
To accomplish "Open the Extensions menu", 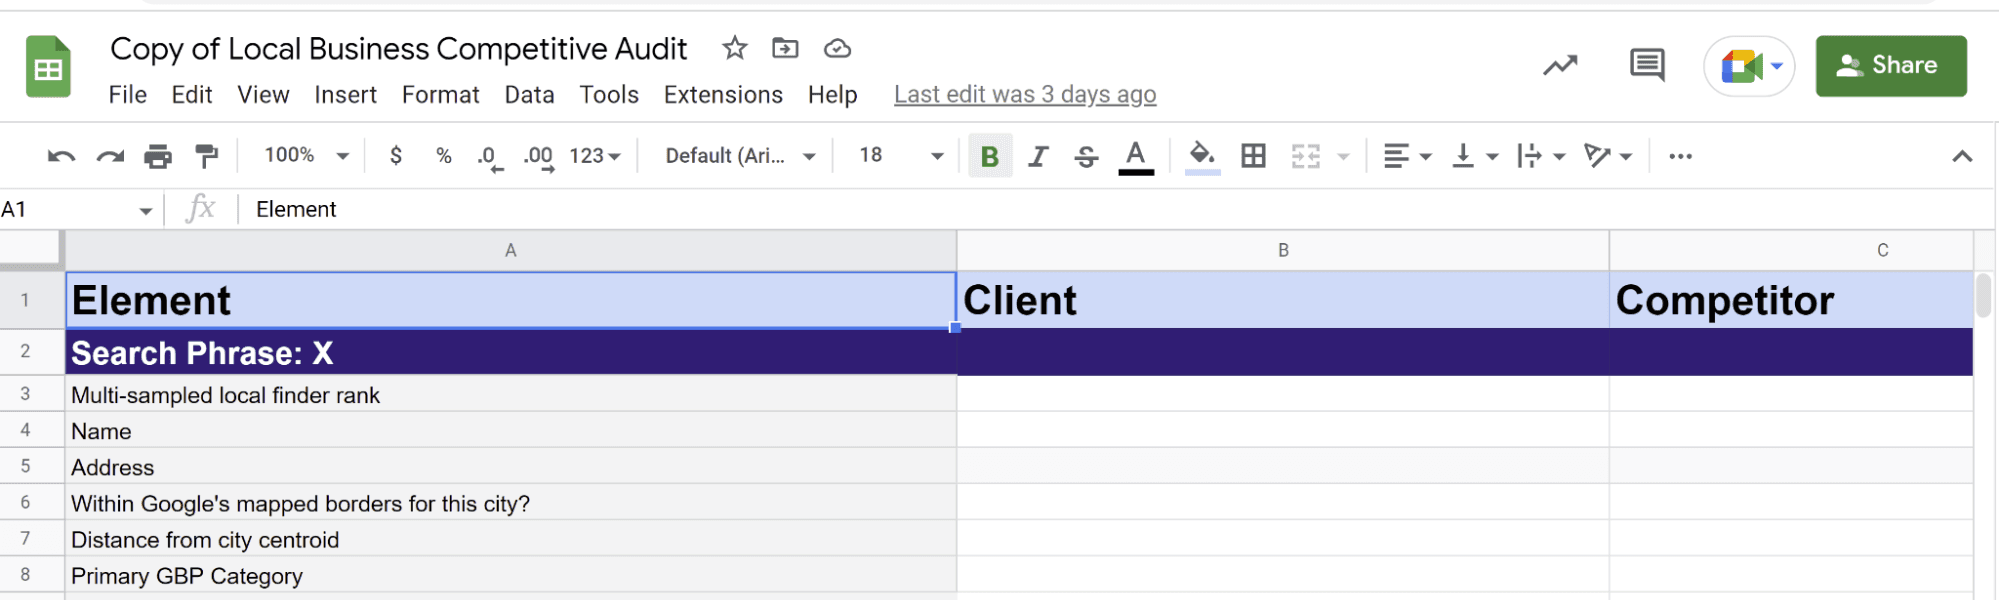I will click(x=723, y=95).
